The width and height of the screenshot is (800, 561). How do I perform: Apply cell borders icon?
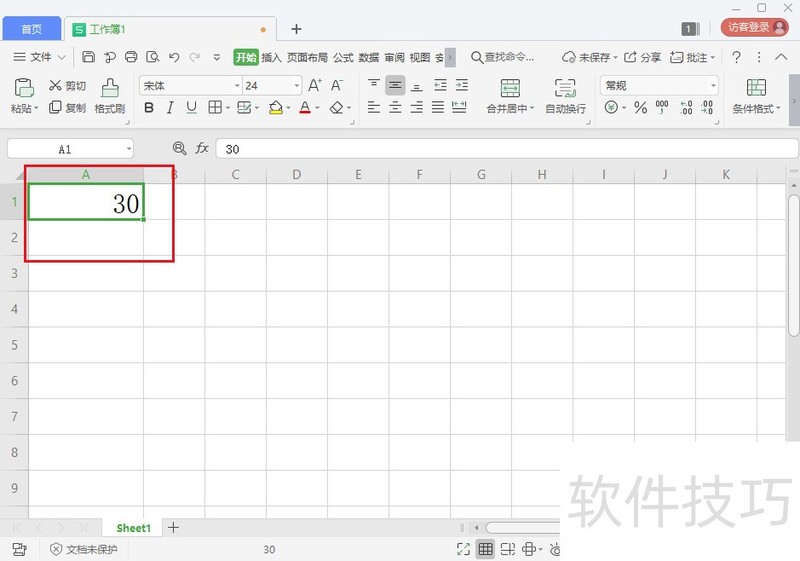tap(215, 107)
